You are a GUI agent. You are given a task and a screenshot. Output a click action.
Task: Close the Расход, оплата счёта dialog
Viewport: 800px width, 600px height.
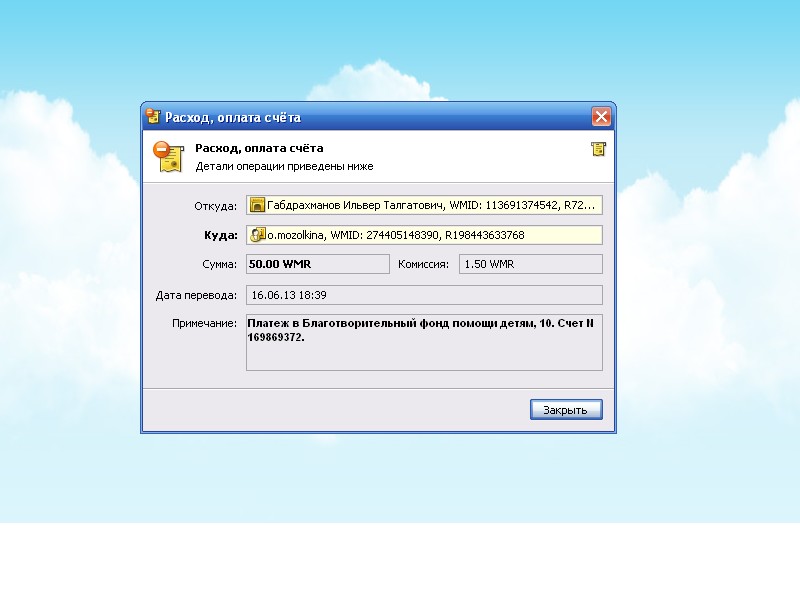click(566, 410)
